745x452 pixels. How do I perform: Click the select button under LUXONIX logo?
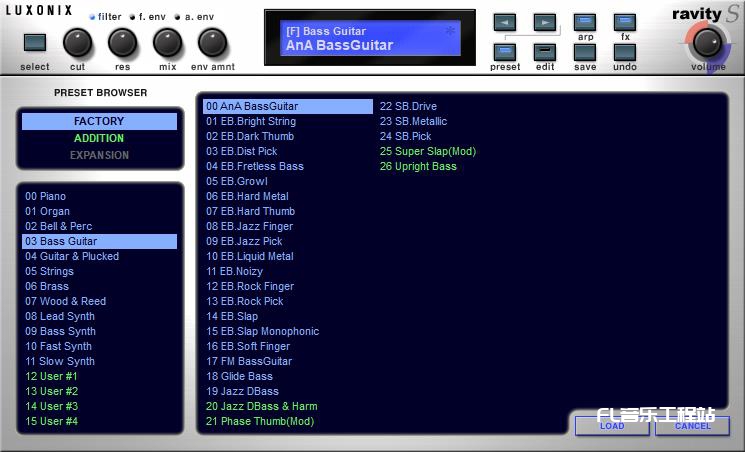tap(35, 43)
